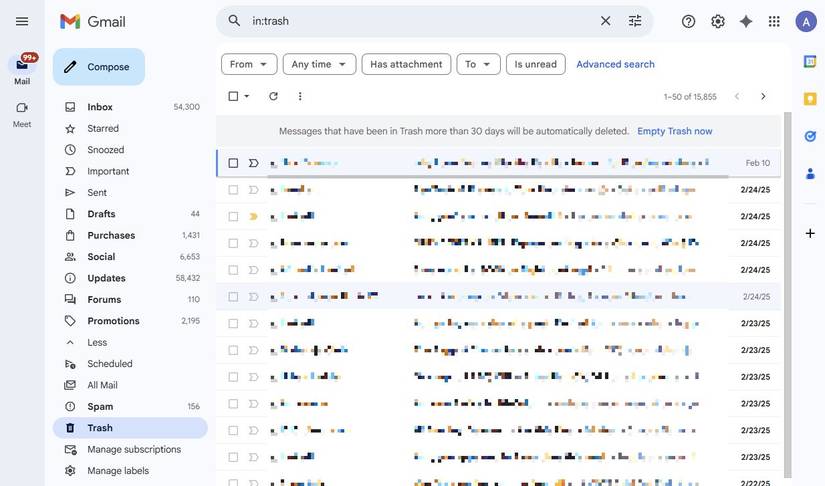The height and width of the screenshot is (486, 825).
Task: Show search options sliders icon
Action: click(635, 21)
